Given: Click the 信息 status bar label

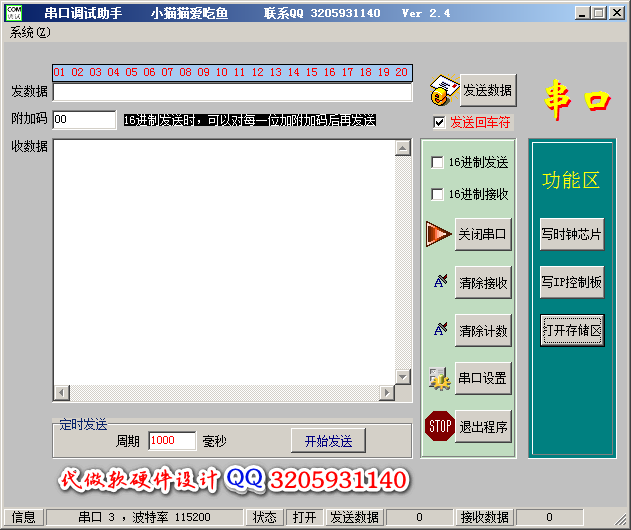Looking at the screenshot, I should click(x=24, y=517).
